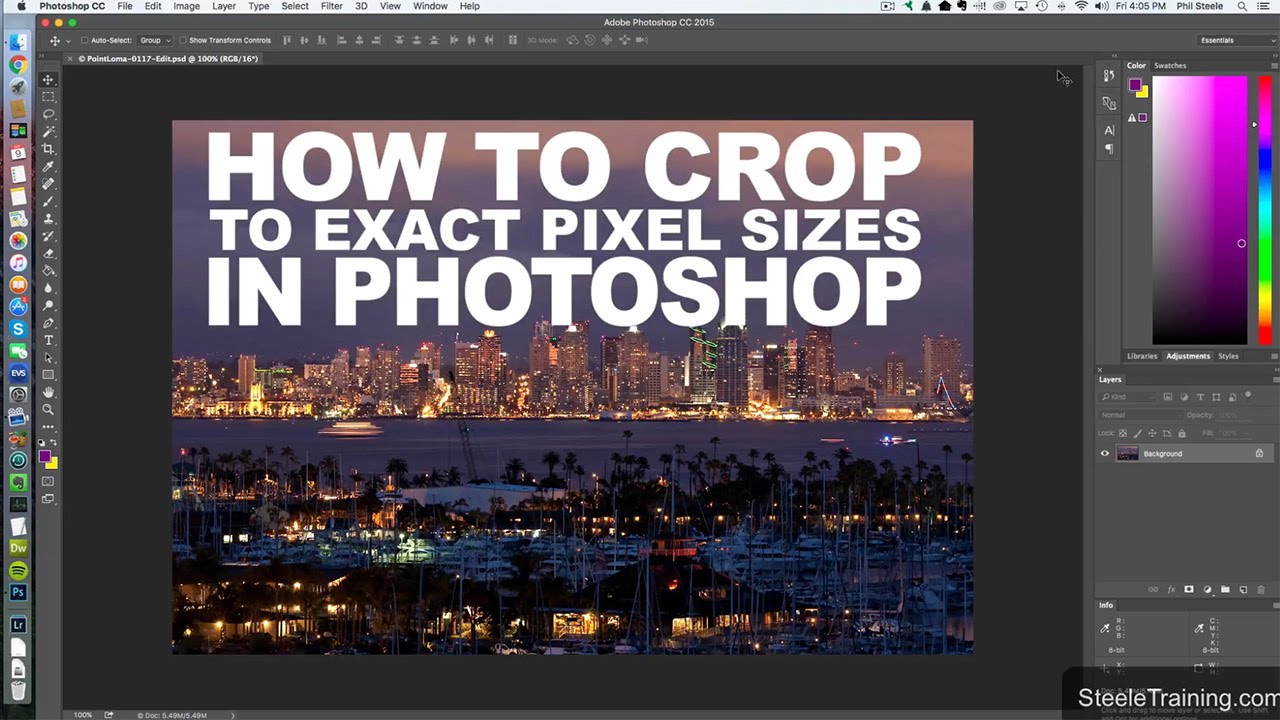Click Add layer mask icon in Layers
1280x720 pixels.
coord(1189,590)
